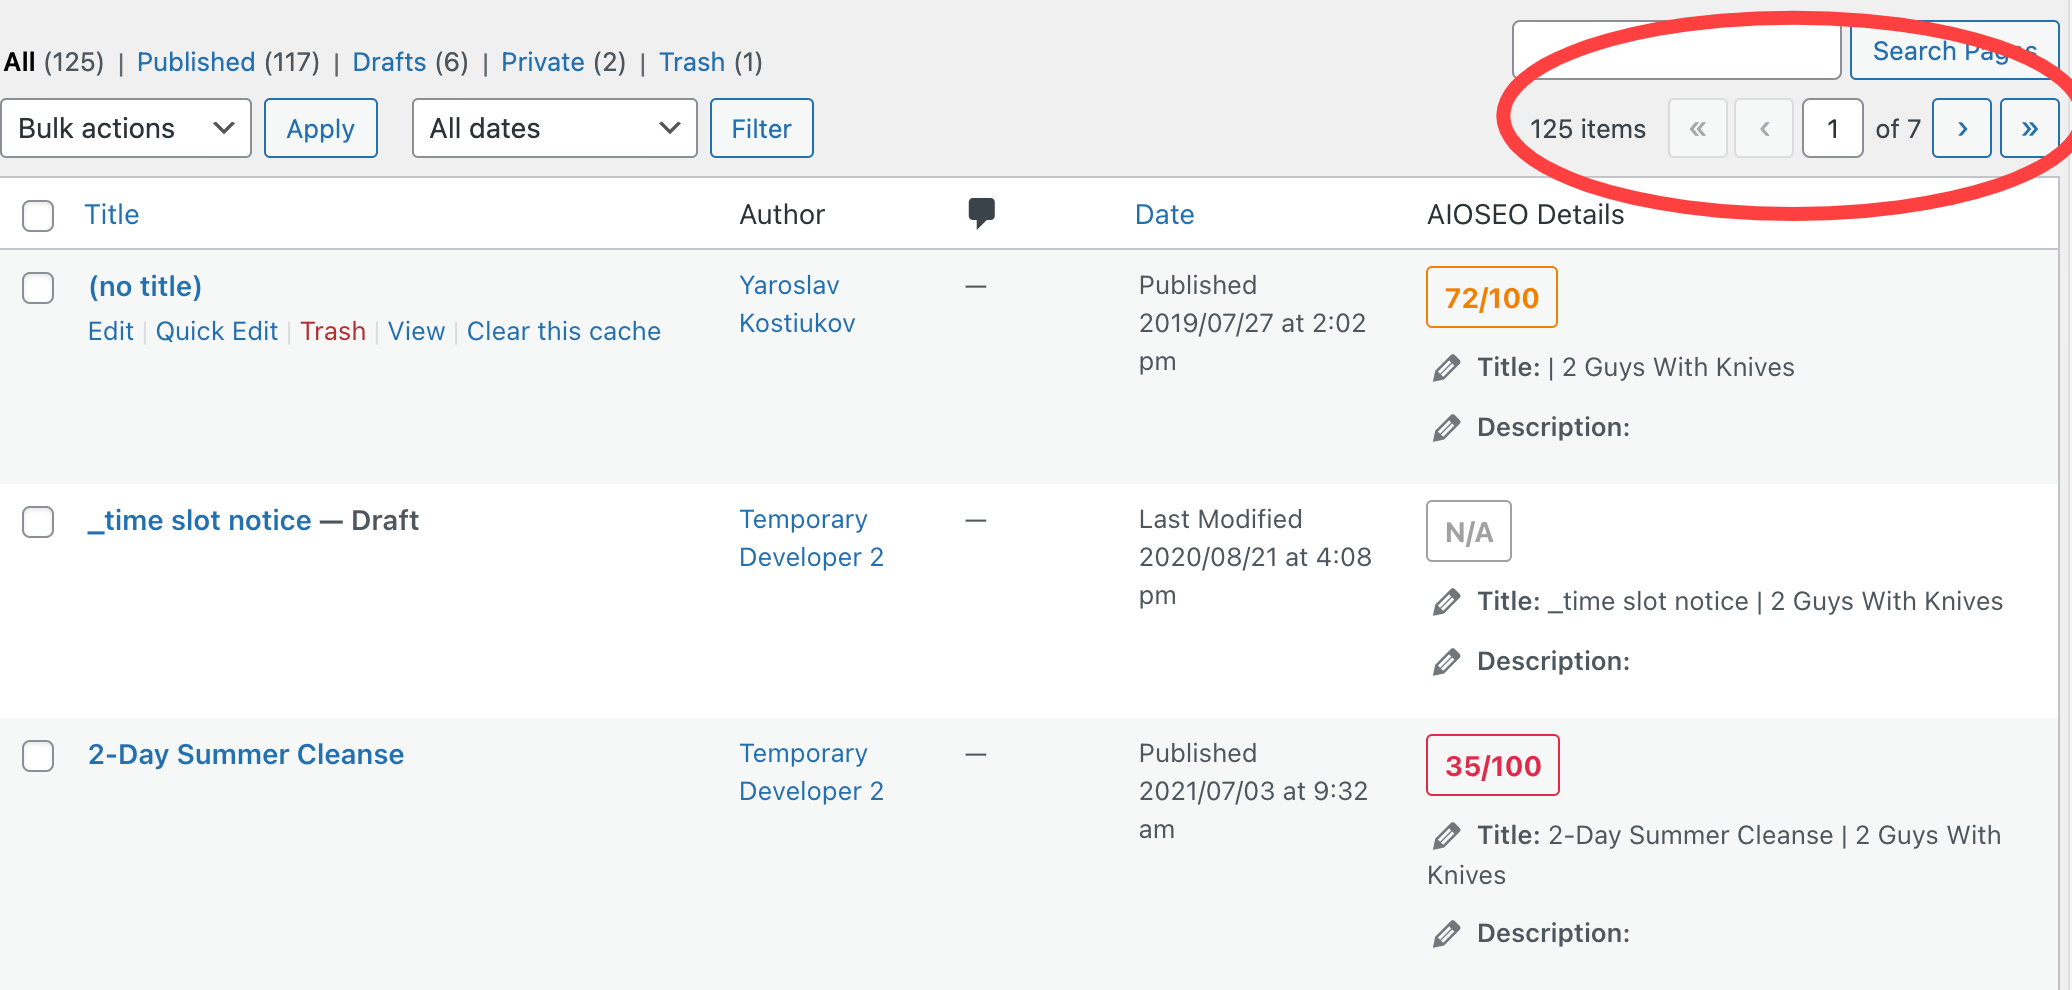Click pencil icon for 2-Day Summer Cleanse title
This screenshot has height=990, width=2072.
click(1446, 836)
